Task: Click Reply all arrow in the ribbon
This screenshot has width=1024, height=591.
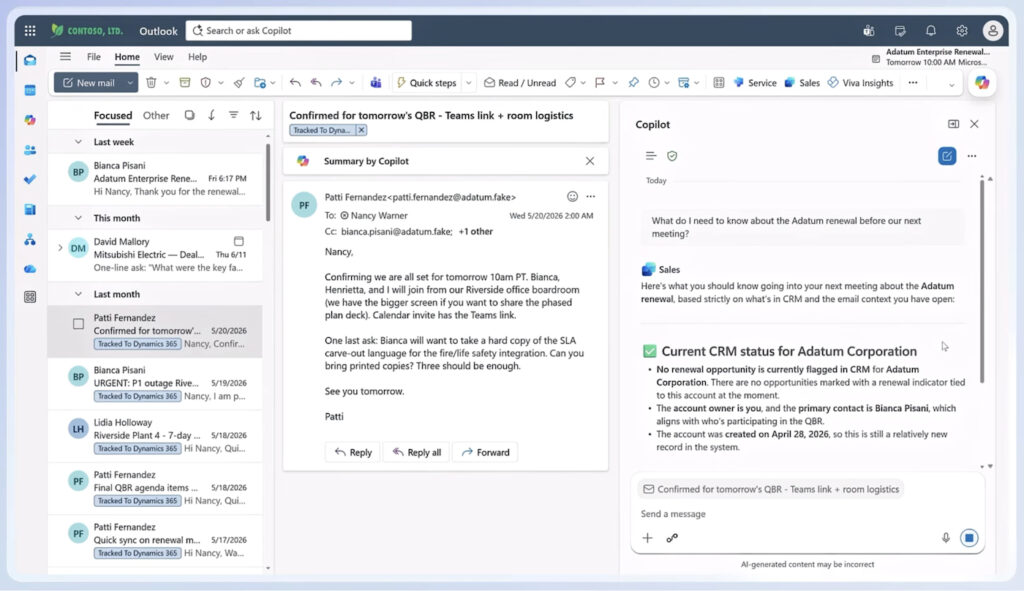Action: pos(316,83)
